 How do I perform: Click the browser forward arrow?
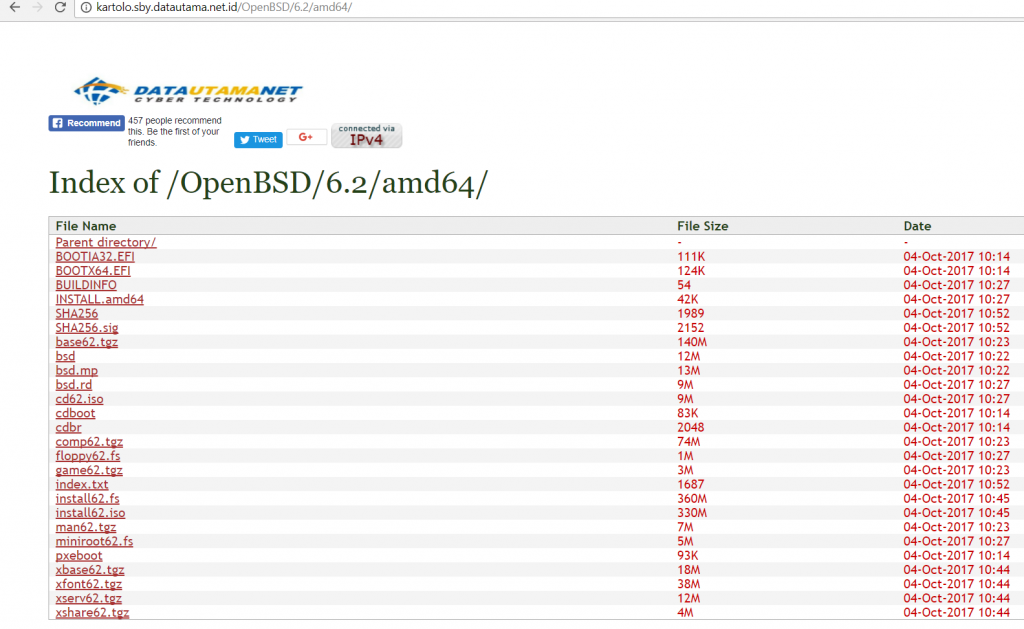[37, 8]
